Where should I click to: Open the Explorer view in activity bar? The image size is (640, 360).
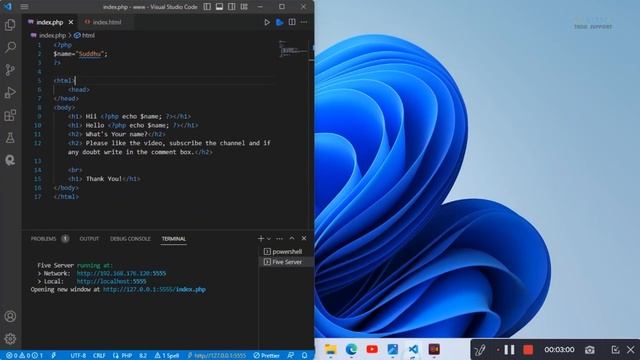coord(10,25)
